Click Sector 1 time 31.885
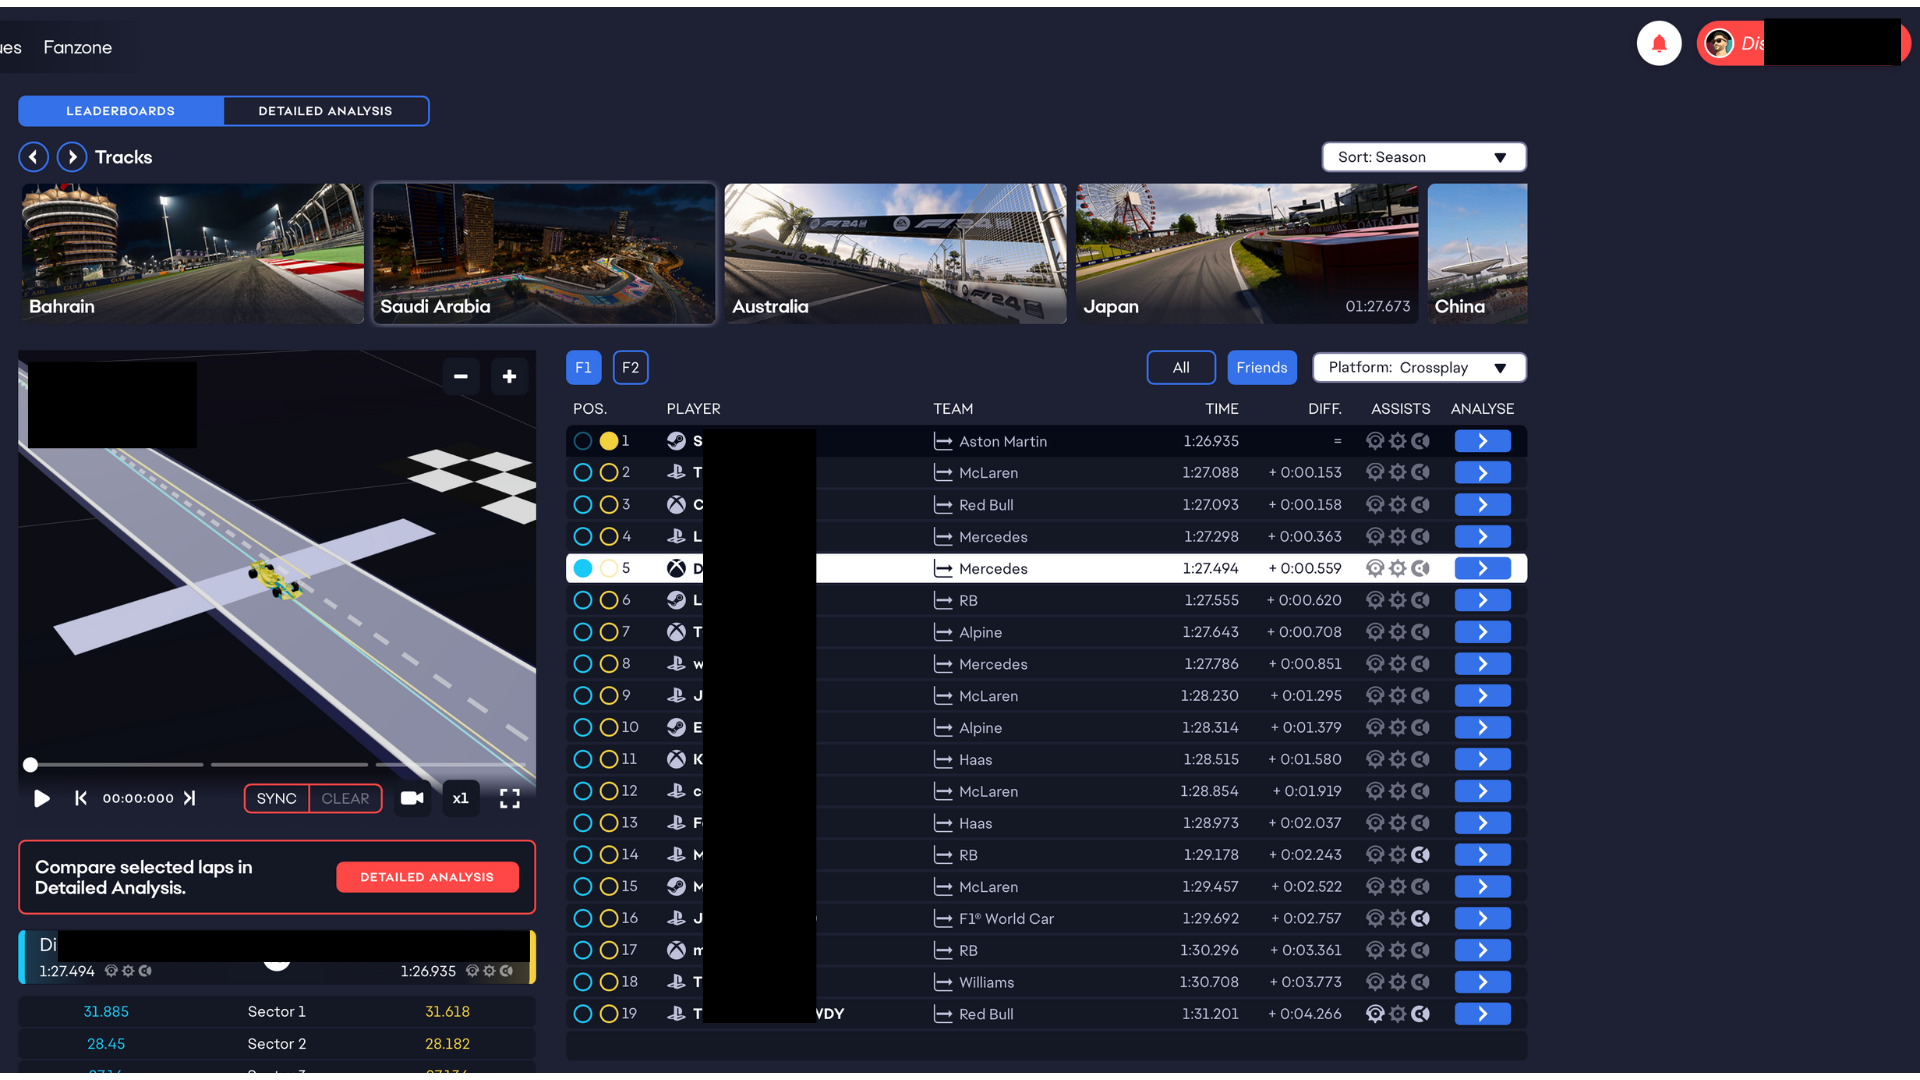The width and height of the screenshot is (1920, 1080). coord(106,1012)
